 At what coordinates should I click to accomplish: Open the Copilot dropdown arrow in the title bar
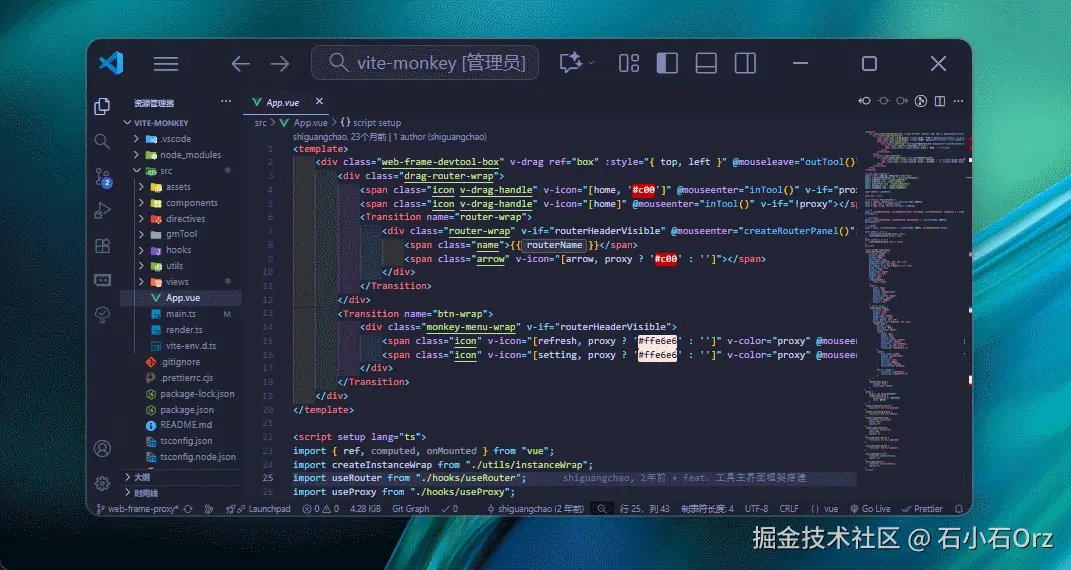(592, 63)
